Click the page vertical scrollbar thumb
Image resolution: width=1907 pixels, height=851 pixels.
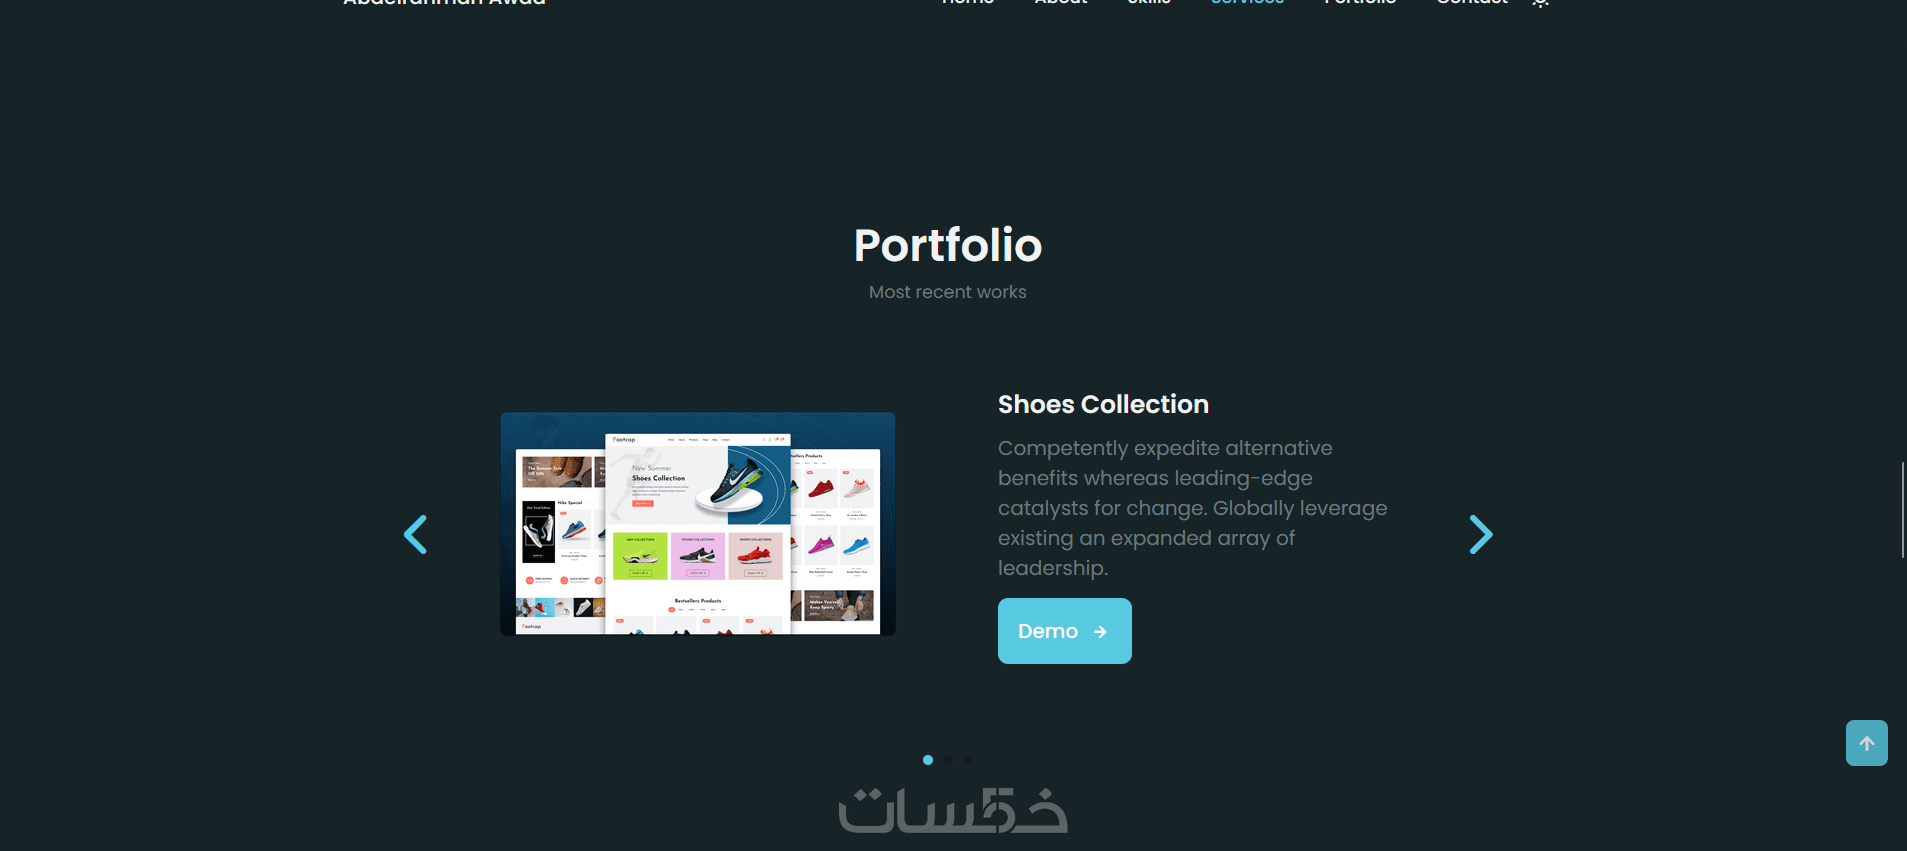click(1902, 509)
